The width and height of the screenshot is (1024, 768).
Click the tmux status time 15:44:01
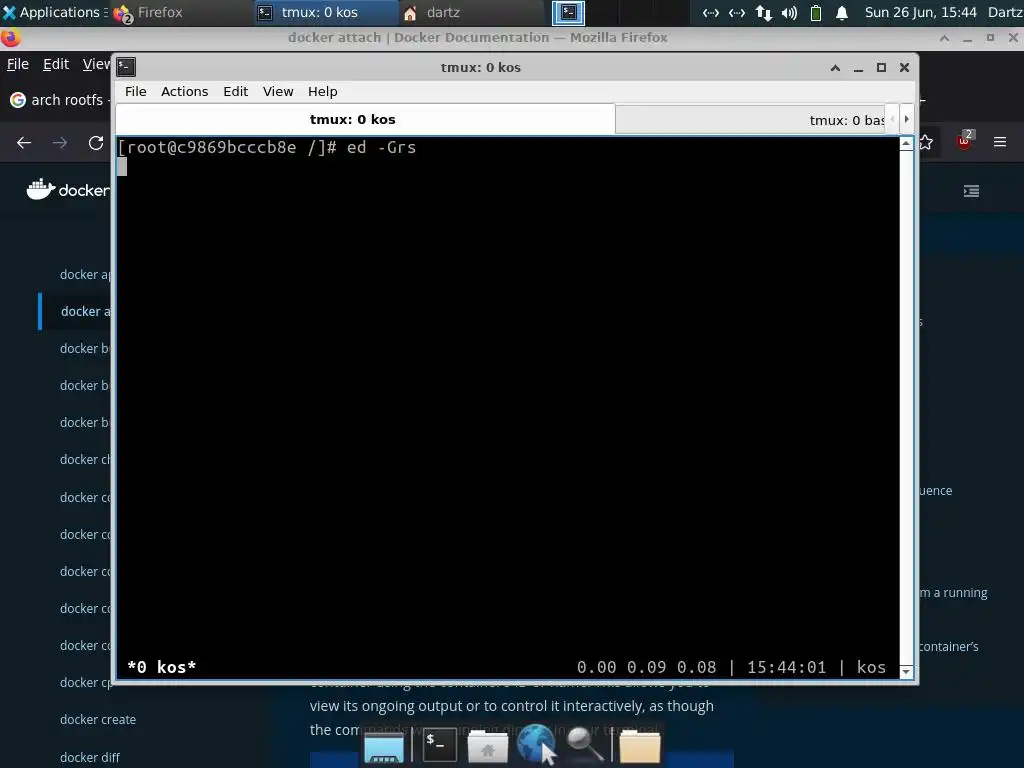[x=786, y=667]
